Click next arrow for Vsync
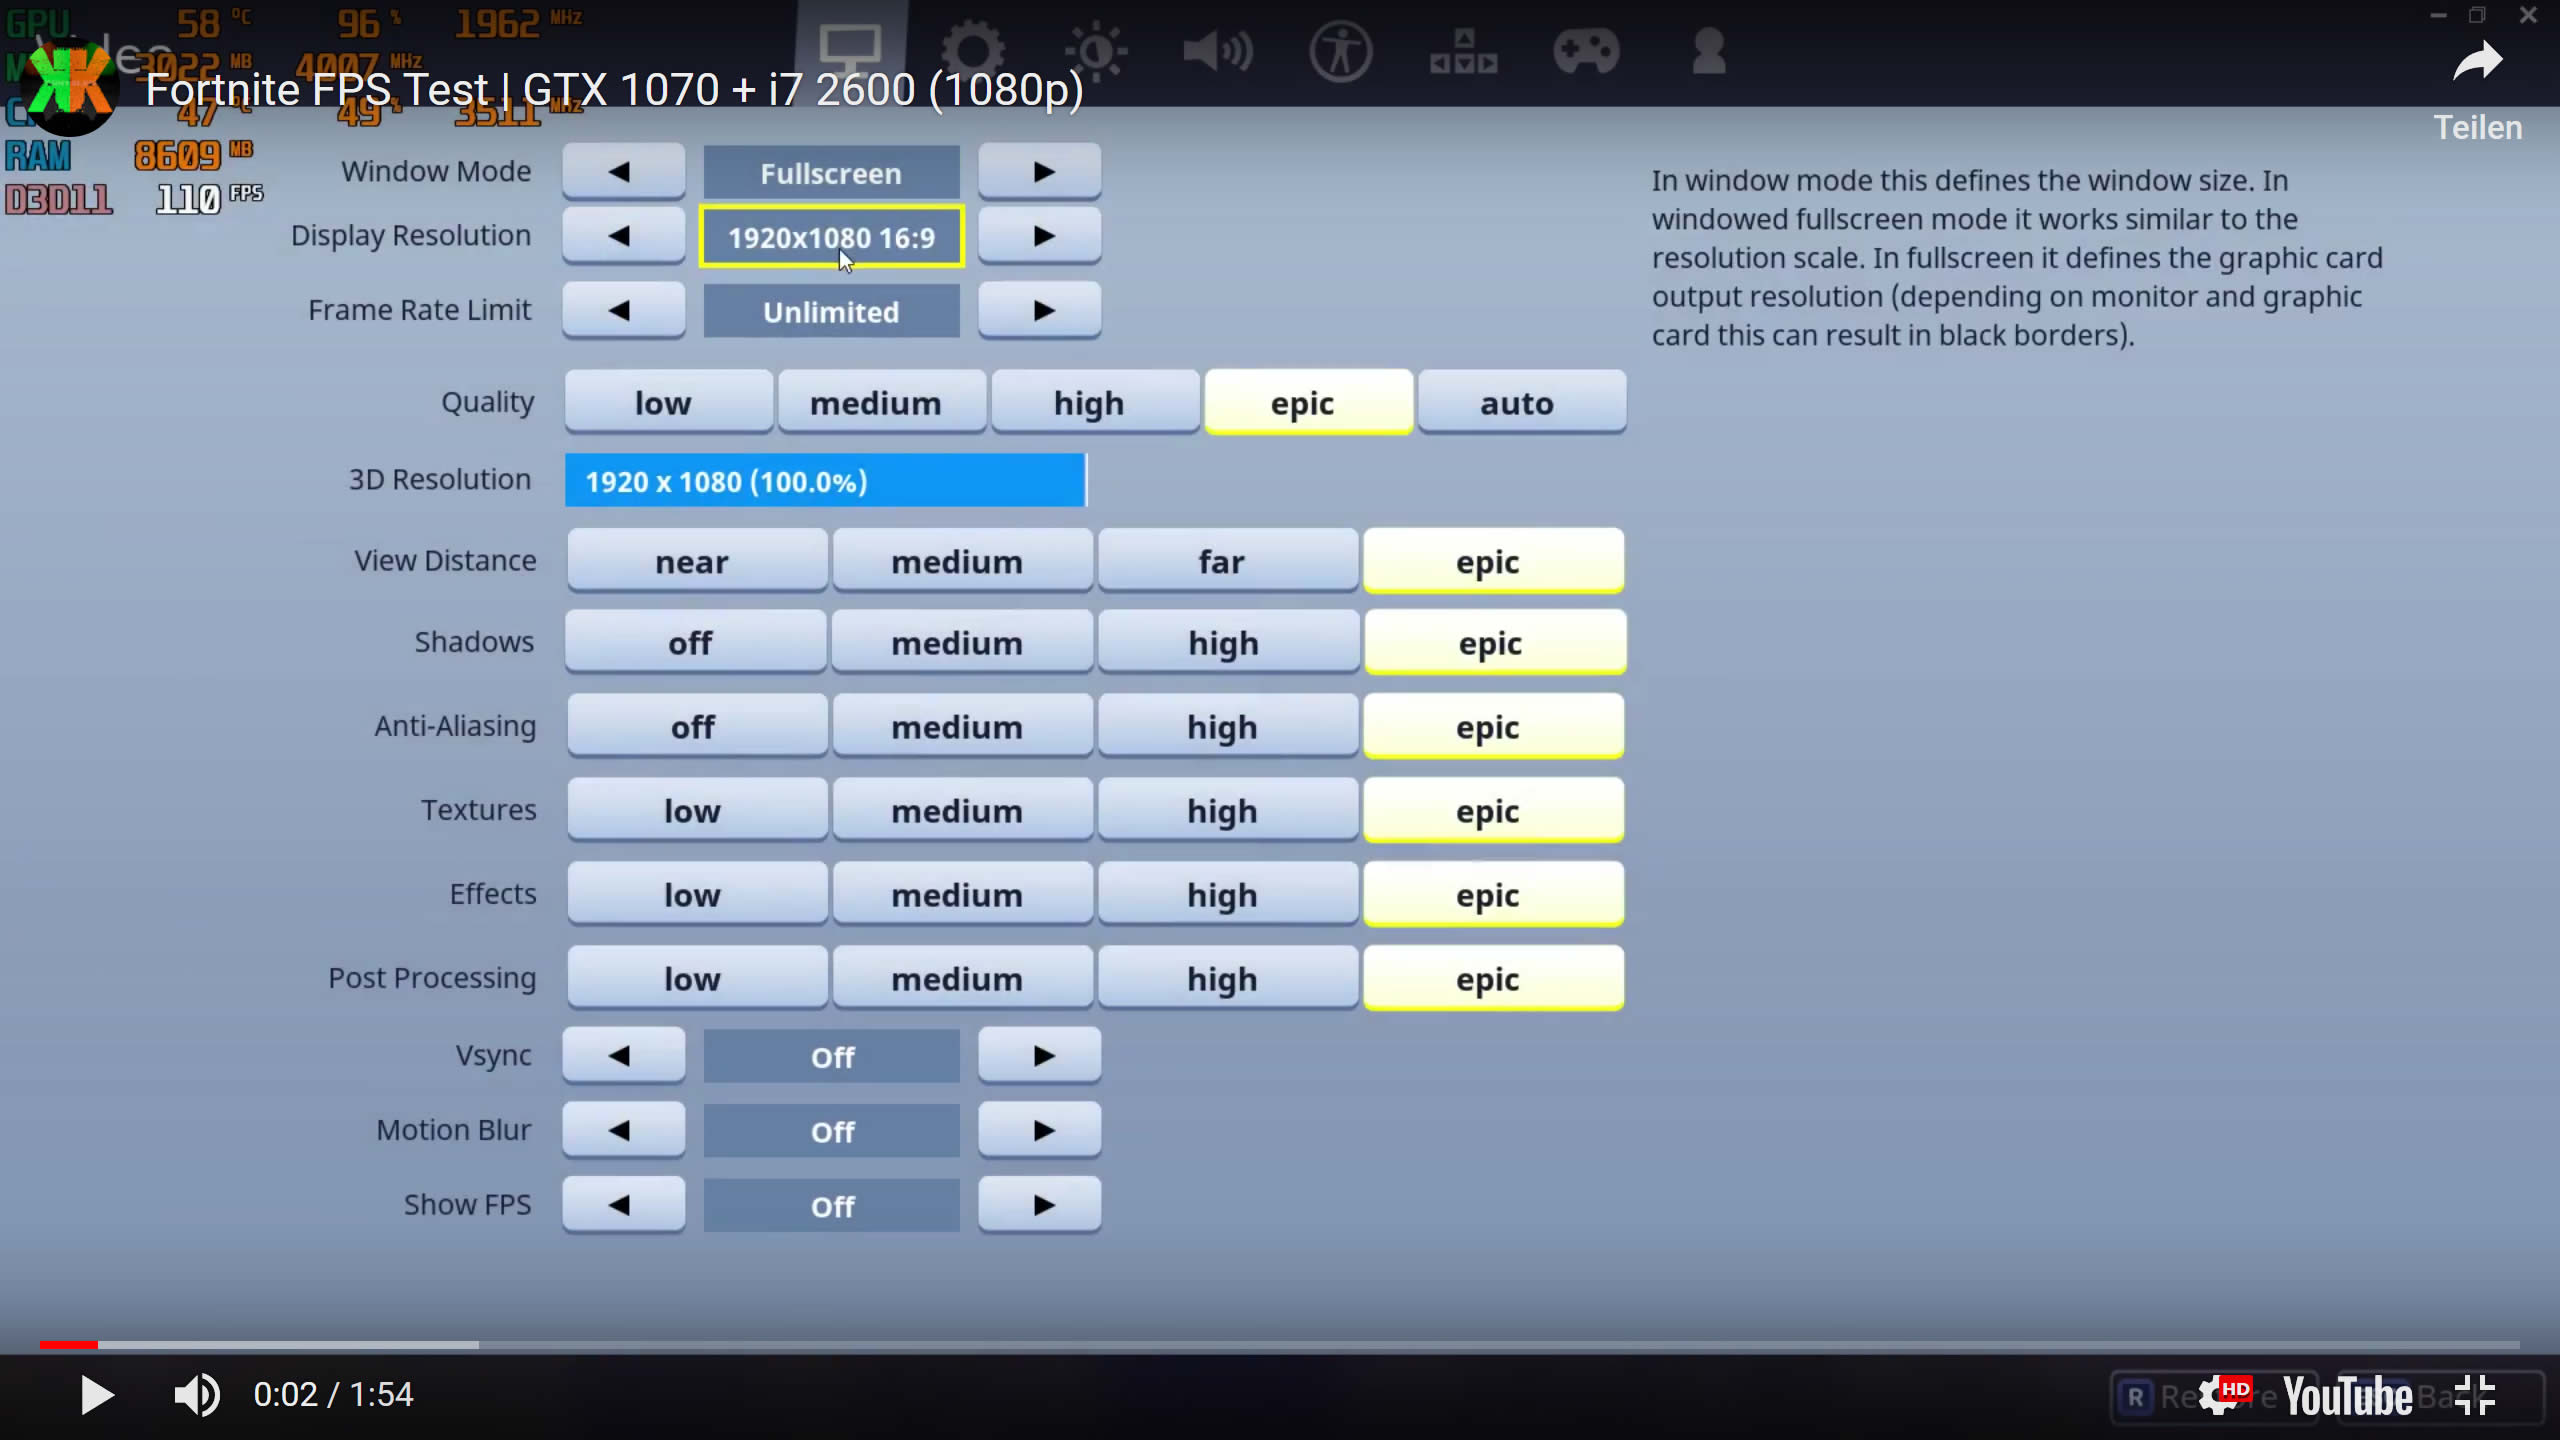This screenshot has width=2560, height=1440. point(1040,1056)
